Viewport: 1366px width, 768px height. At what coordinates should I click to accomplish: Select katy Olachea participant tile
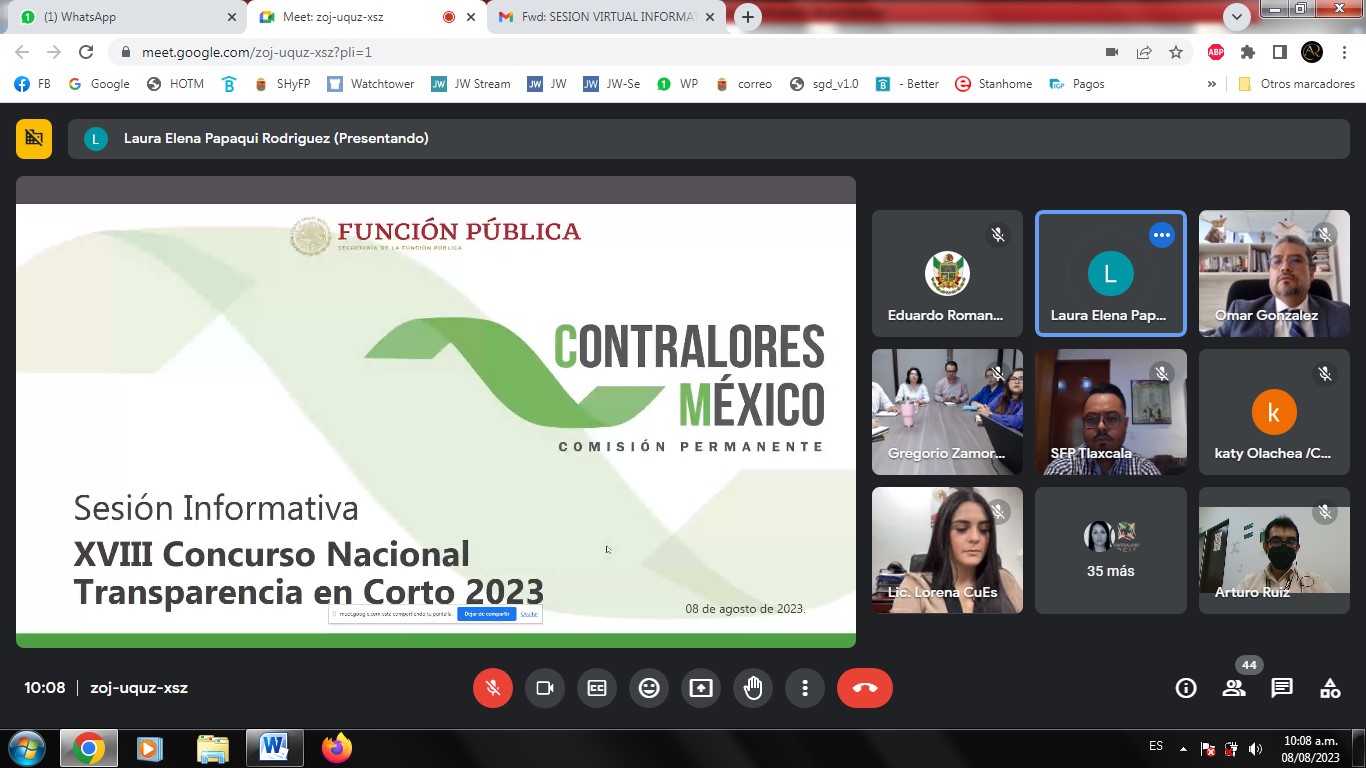tap(1274, 411)
